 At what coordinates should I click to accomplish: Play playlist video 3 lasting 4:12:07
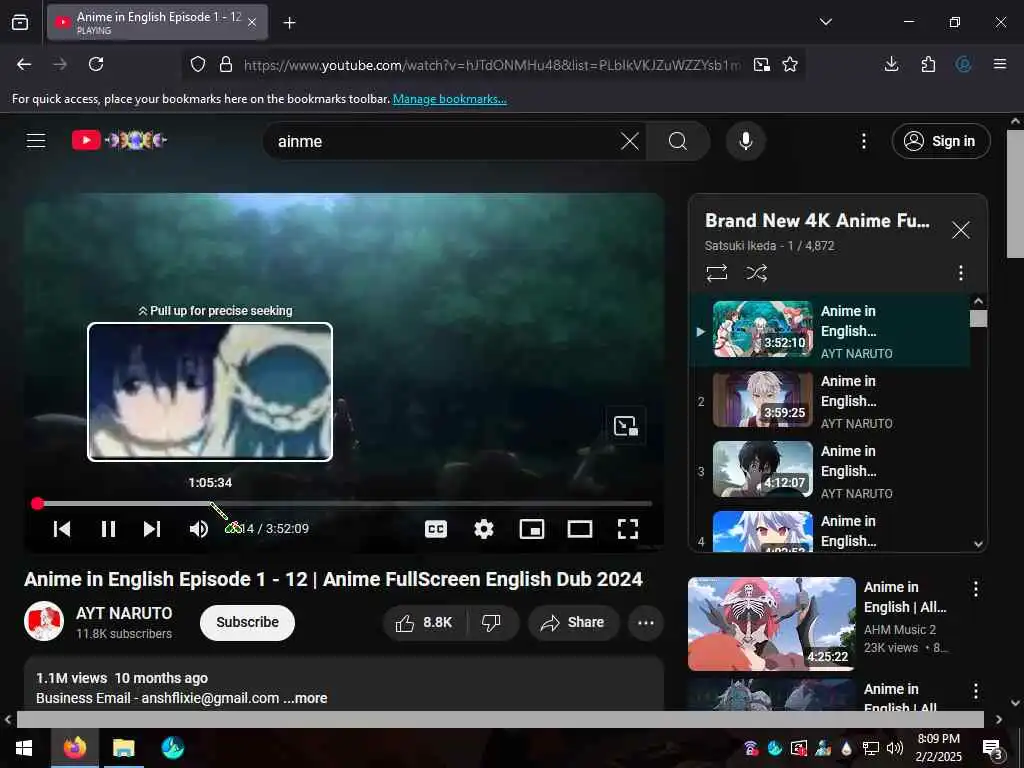click(763, 469)
